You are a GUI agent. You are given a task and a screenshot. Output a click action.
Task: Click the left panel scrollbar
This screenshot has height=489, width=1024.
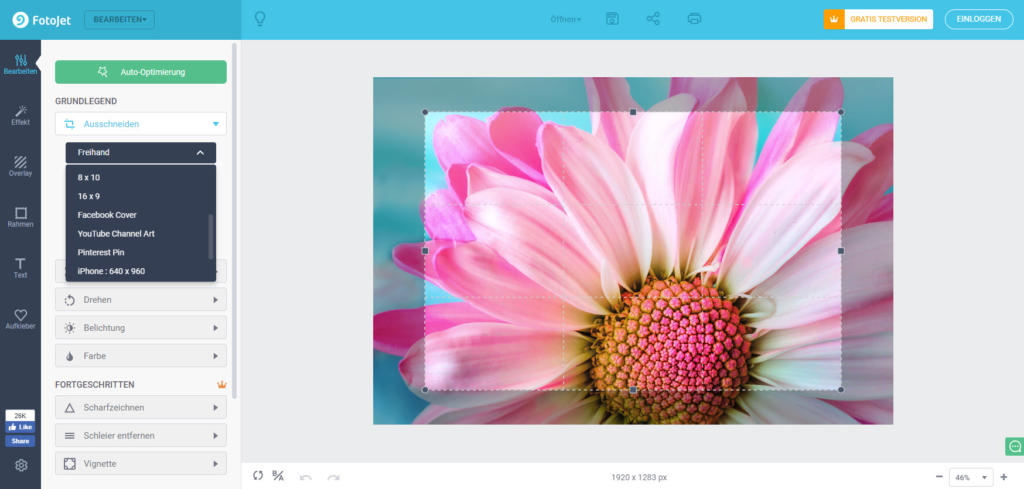point(234,221)
